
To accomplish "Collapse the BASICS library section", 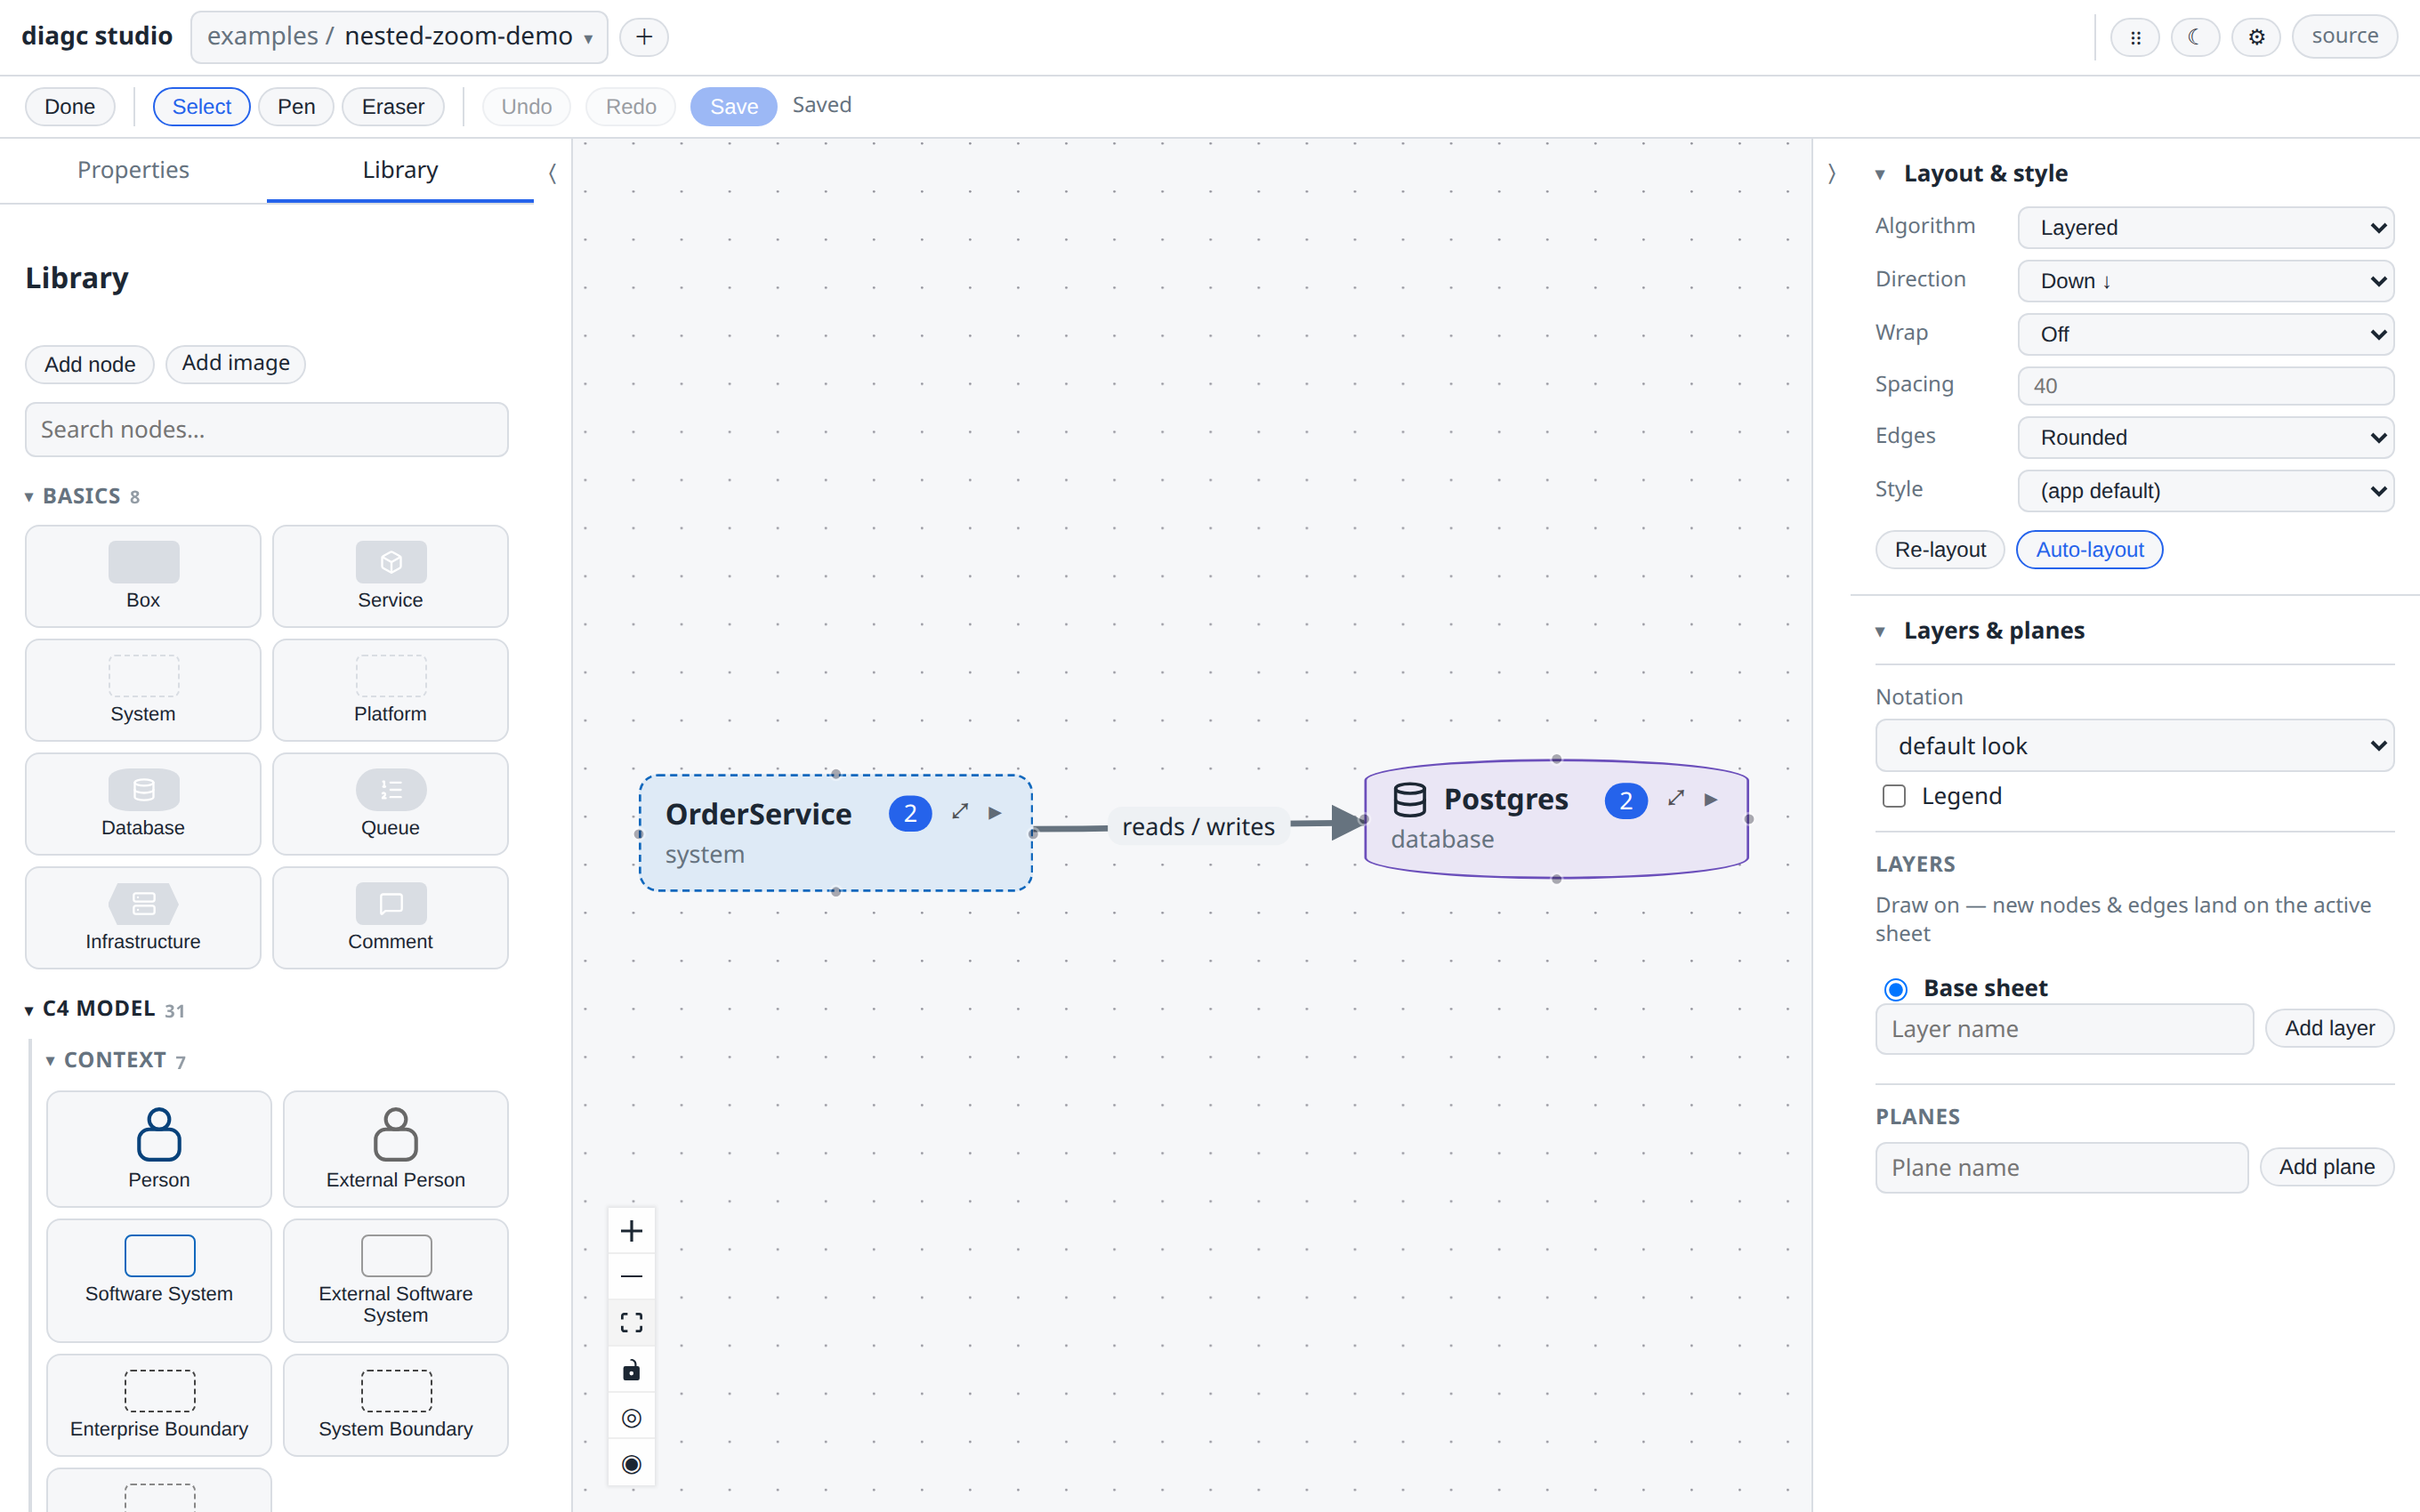I will tap(82, 496).
